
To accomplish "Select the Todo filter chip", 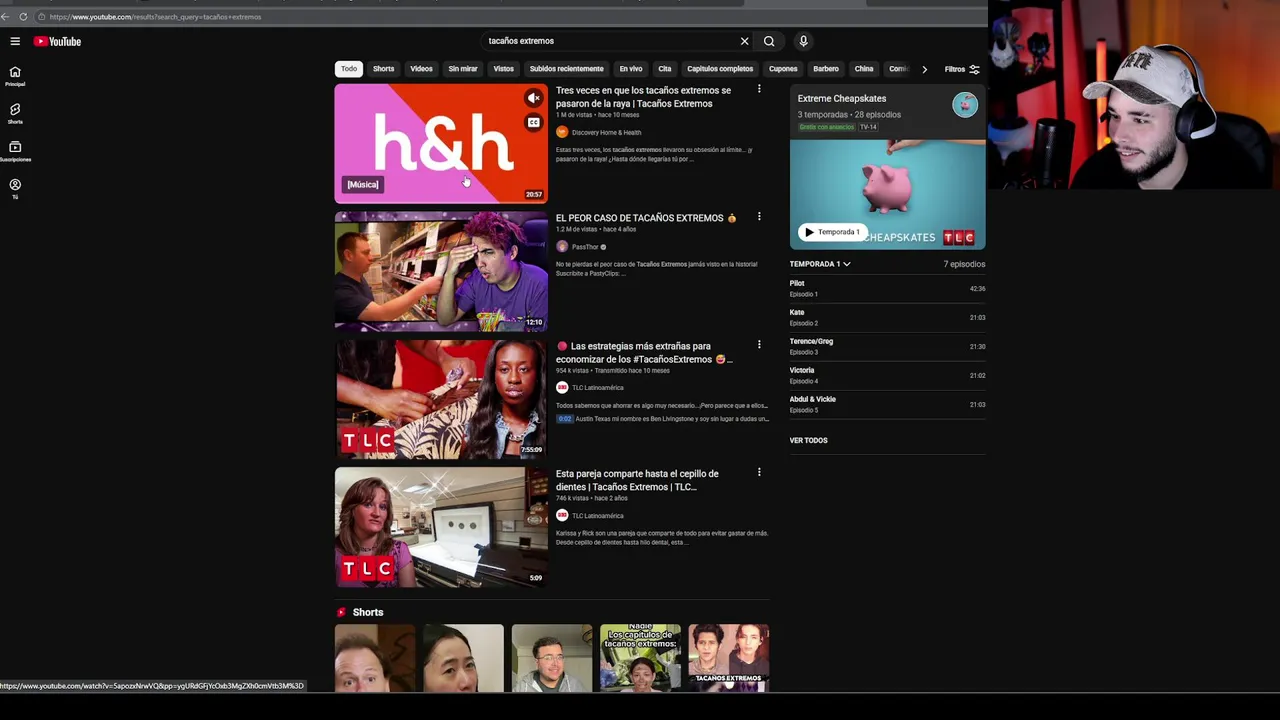I will tap(348, 69).
